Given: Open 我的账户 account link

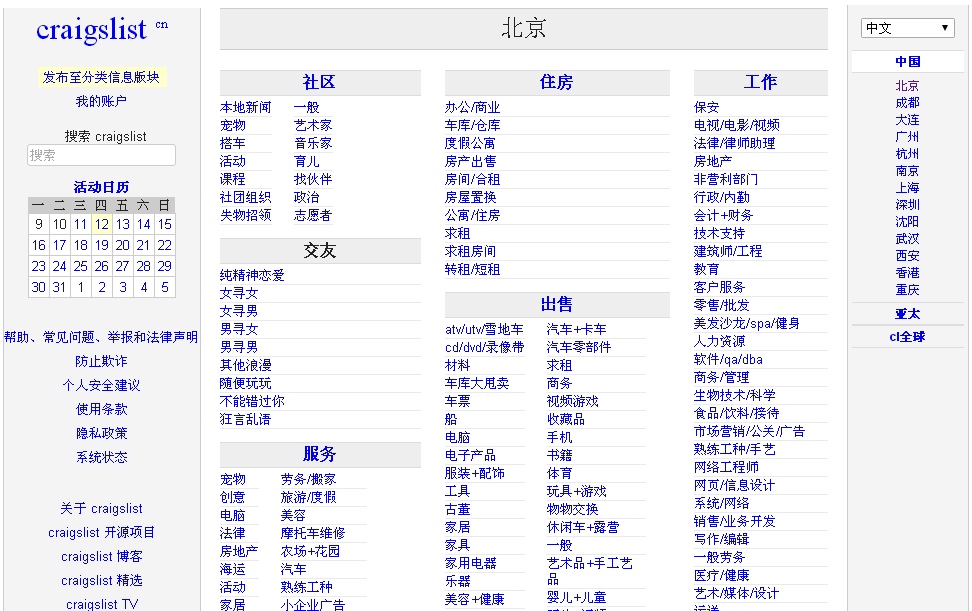Looking at the screenshot, I should [101, 101].
